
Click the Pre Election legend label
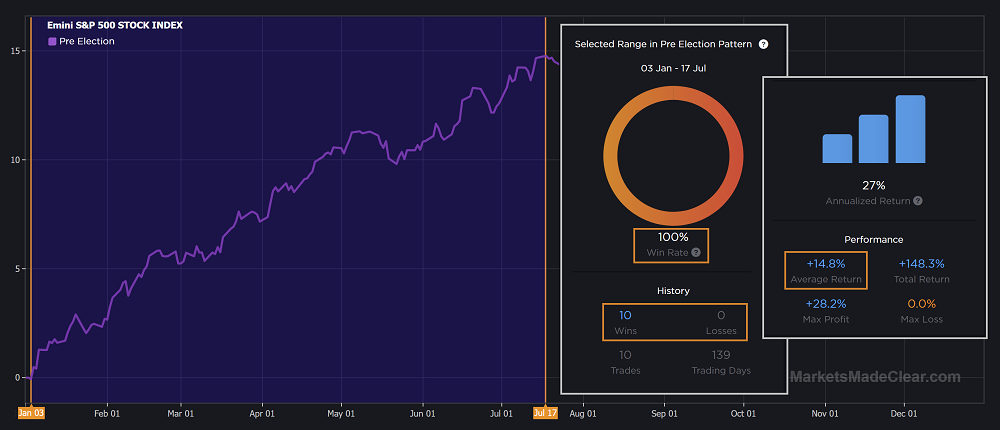point(87,41)
